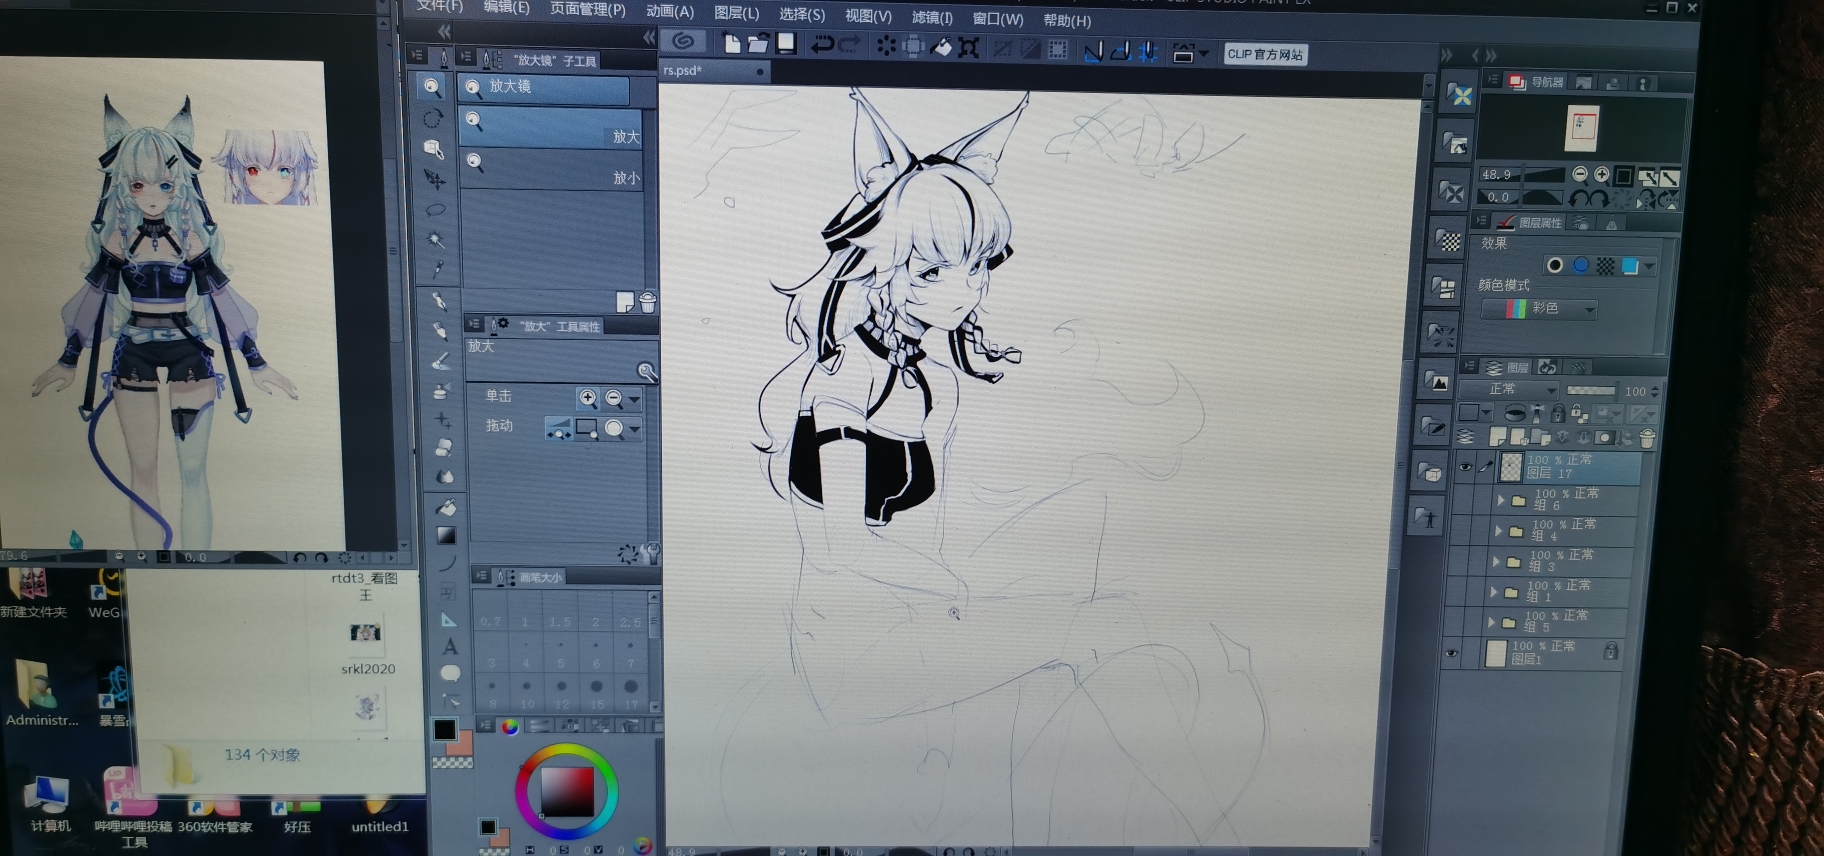Viewport: 1824px width, 856px height.
Task: Select the Eraser tool
Action: tap(443, 447)
